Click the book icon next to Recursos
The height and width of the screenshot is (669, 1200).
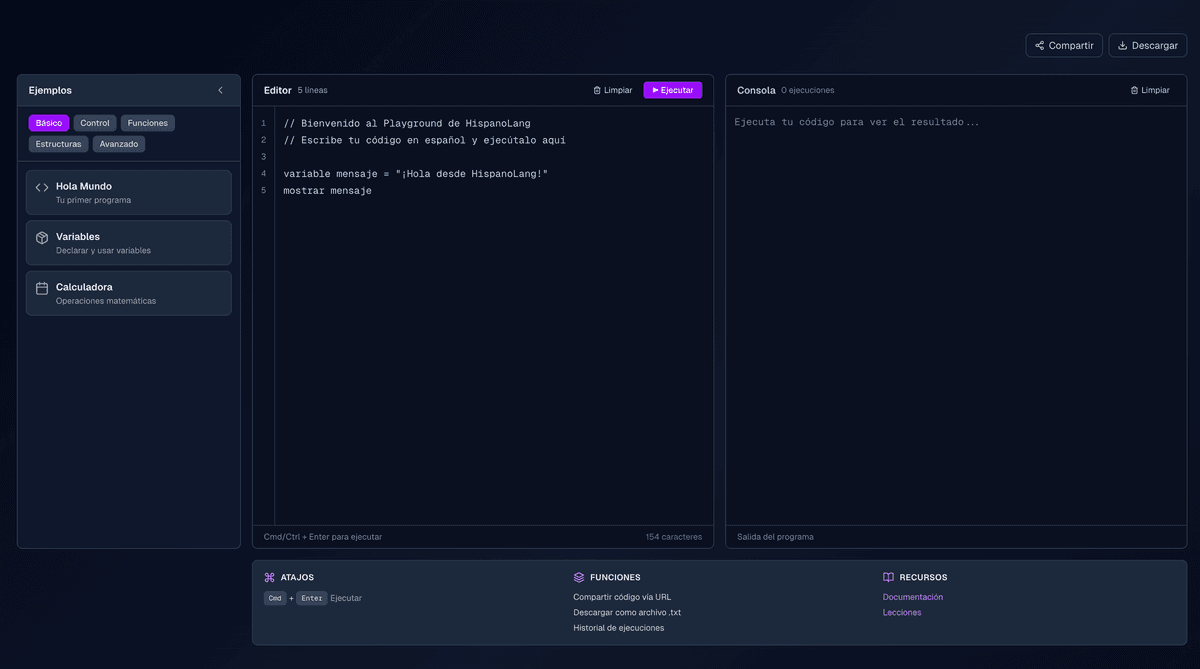tap(887, 577)
